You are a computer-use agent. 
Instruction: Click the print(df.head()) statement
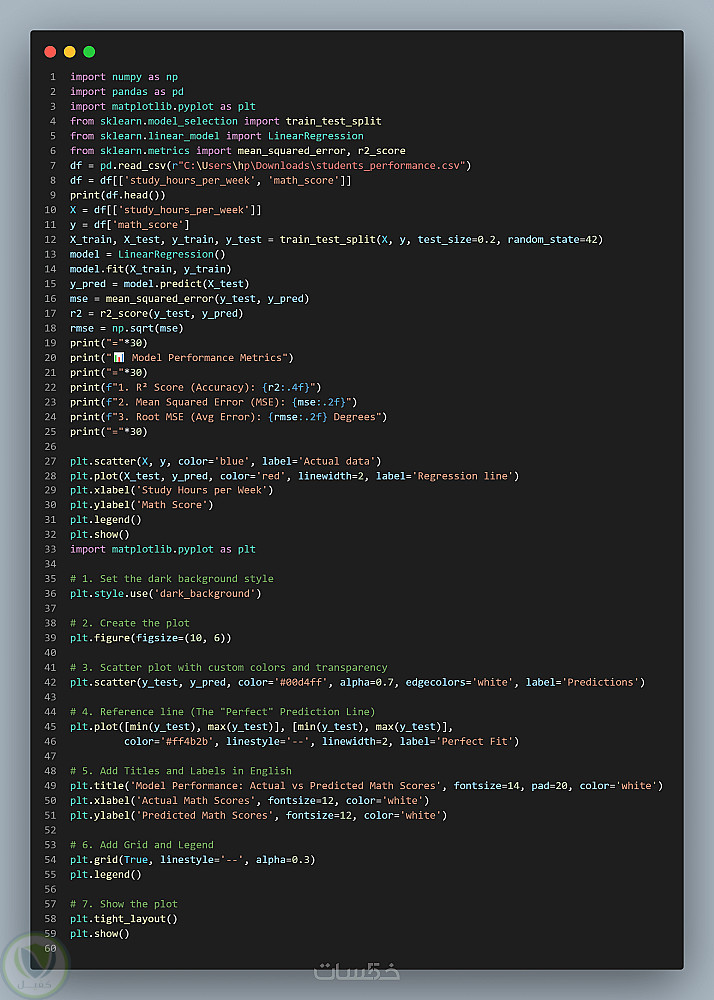pos(118,195)
